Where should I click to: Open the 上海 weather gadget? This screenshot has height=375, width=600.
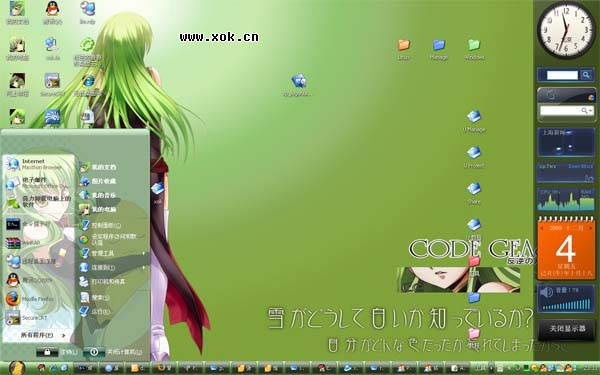click(x=566, y=142)
